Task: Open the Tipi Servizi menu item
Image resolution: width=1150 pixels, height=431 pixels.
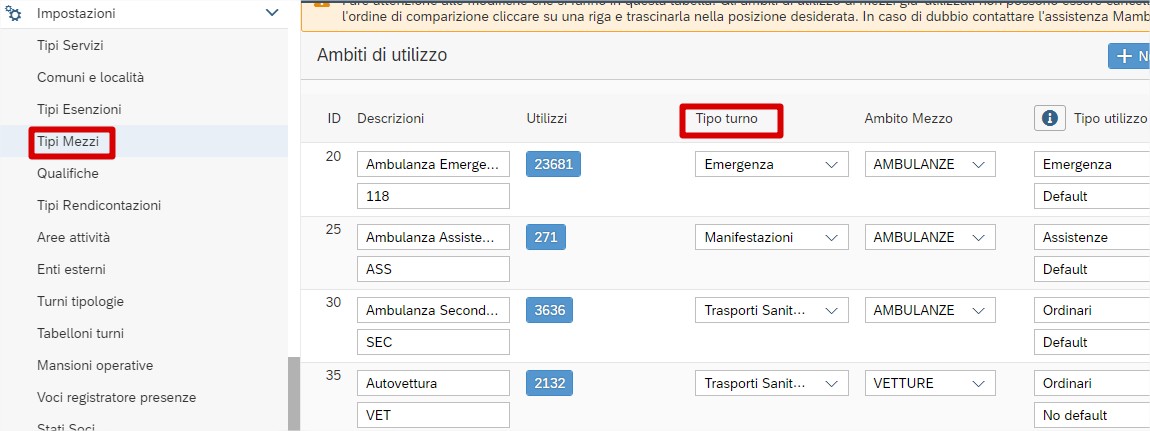Action: [70, 45]
